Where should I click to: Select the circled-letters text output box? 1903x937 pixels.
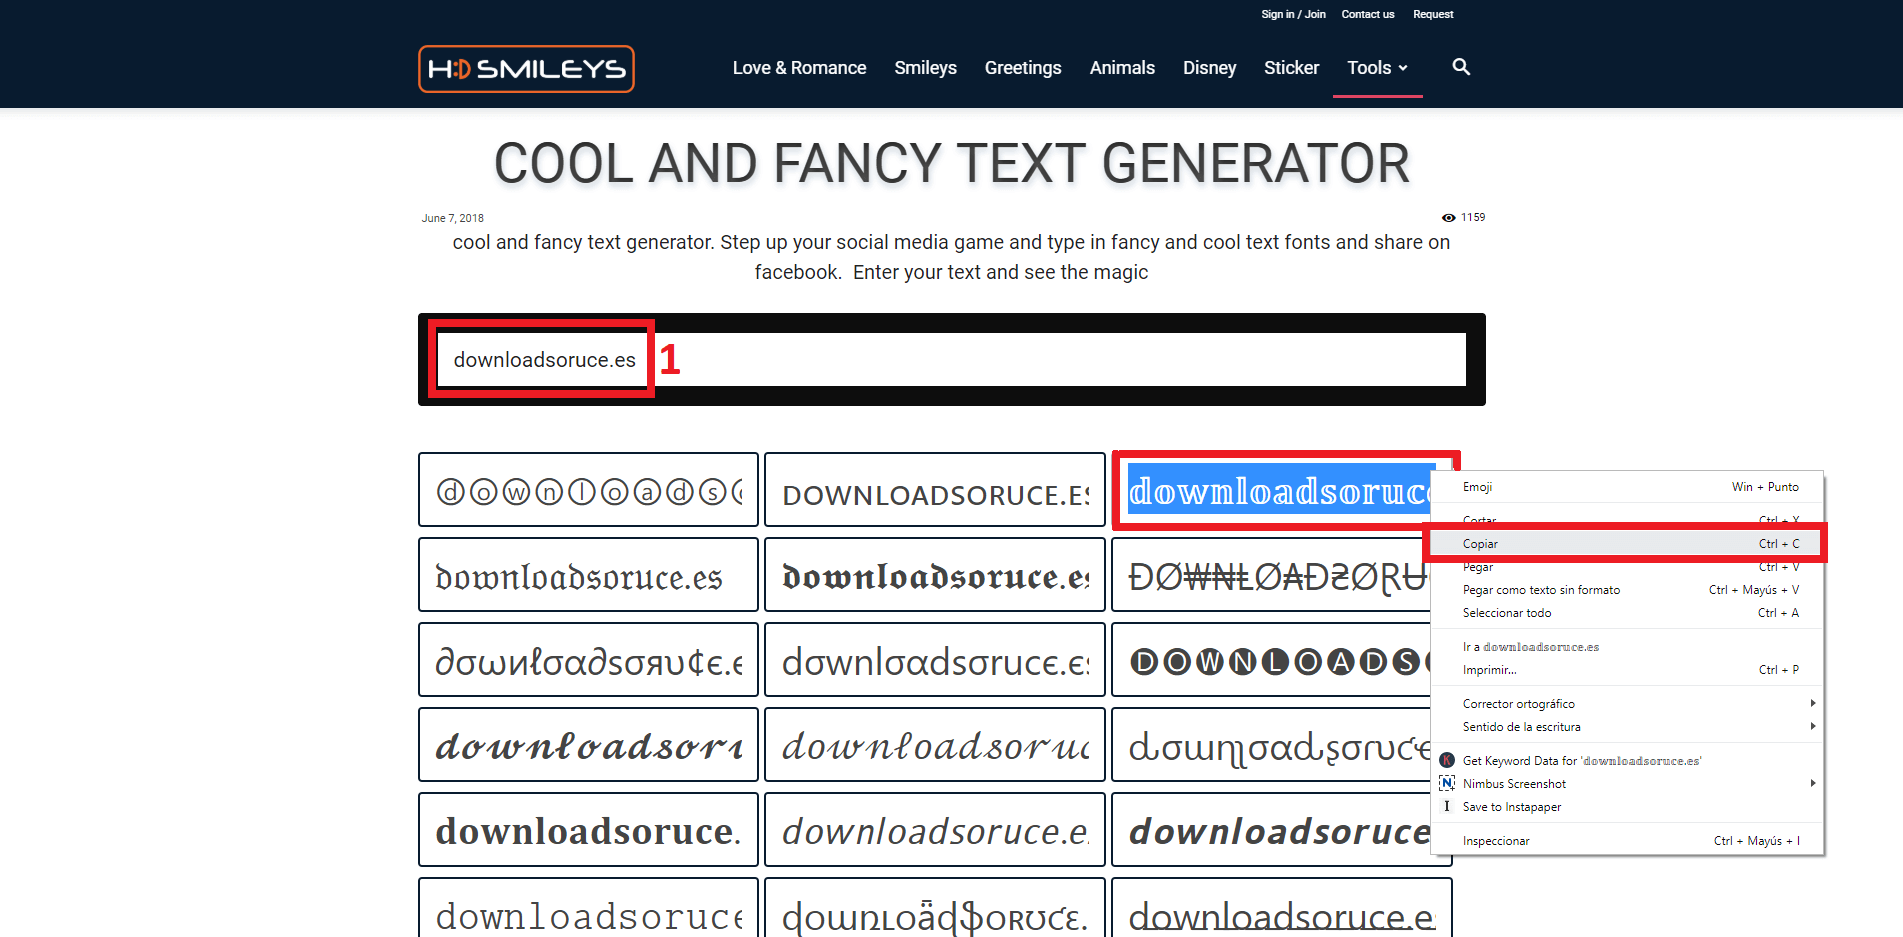tap(588, 490)
